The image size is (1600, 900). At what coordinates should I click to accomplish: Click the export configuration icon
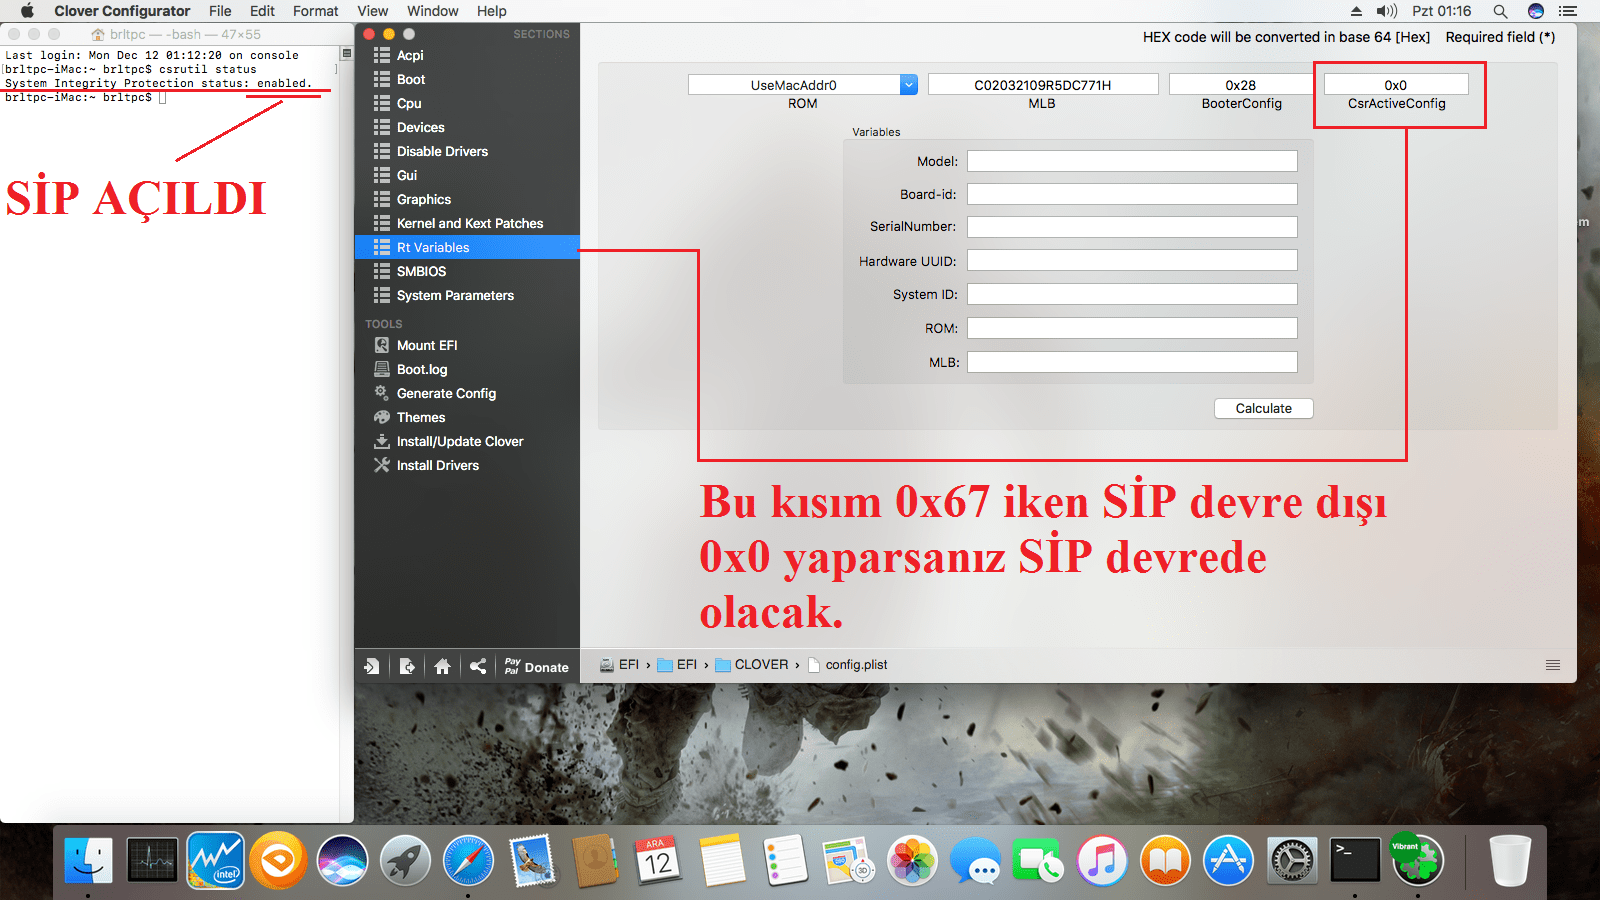tap(407, 666)
